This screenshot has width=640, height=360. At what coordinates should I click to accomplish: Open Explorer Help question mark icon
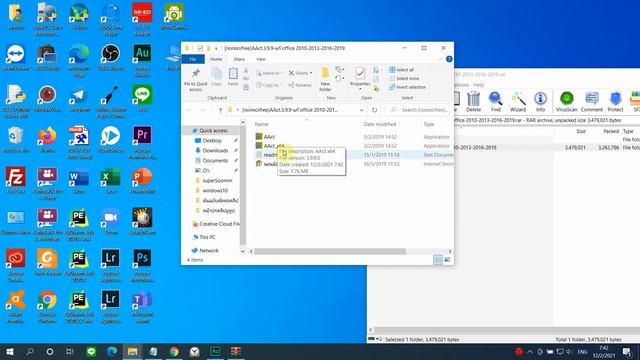coord(449,59)
